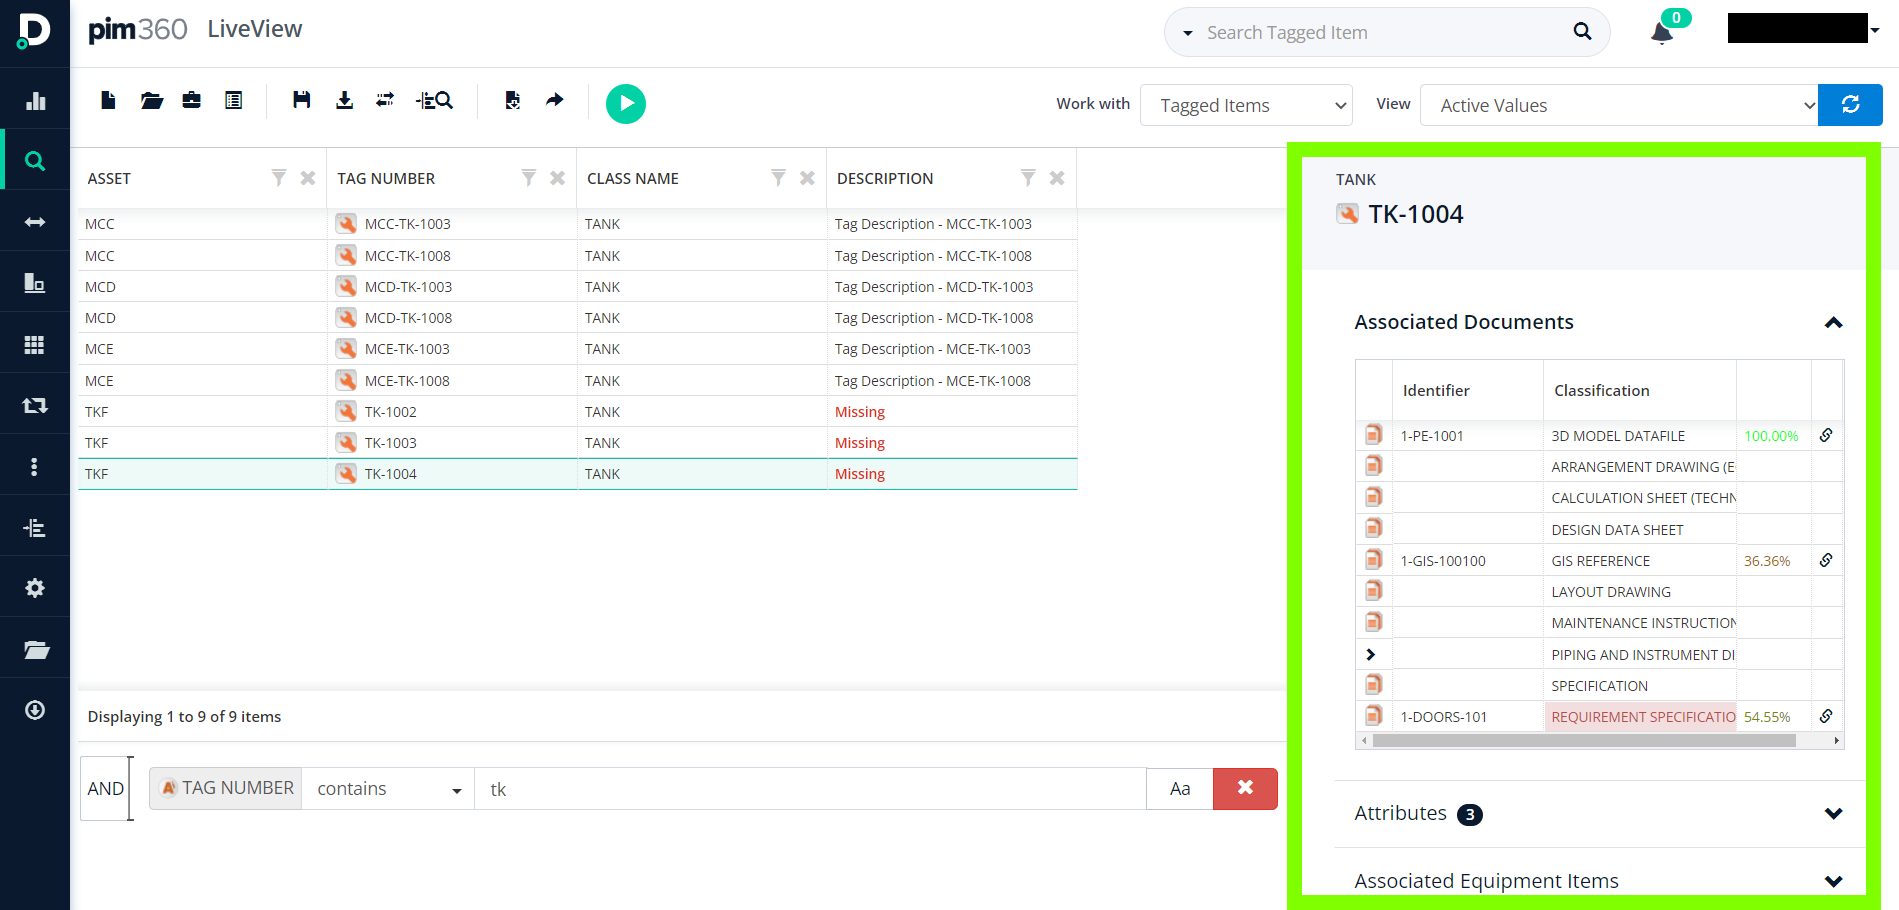This screenshot has height=910, width=1899.
Task: Delete the filter with red X button
Action: (1245, 789)
